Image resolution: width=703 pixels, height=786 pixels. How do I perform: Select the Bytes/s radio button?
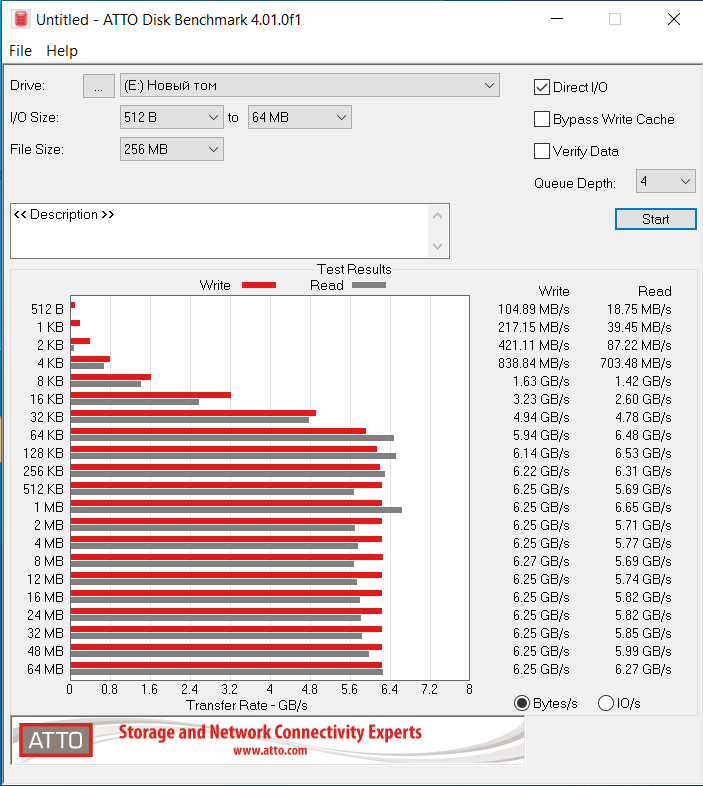pos(522,703)
